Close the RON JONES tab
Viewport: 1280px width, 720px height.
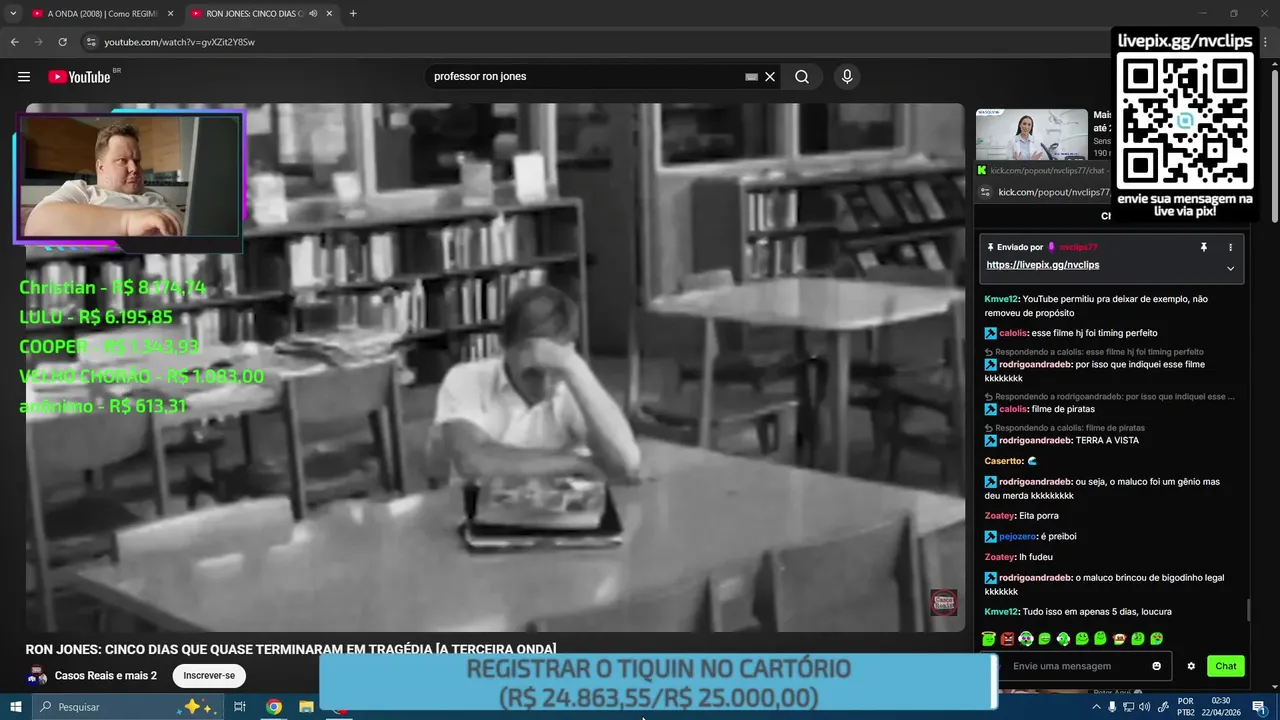tap(329, 14)
